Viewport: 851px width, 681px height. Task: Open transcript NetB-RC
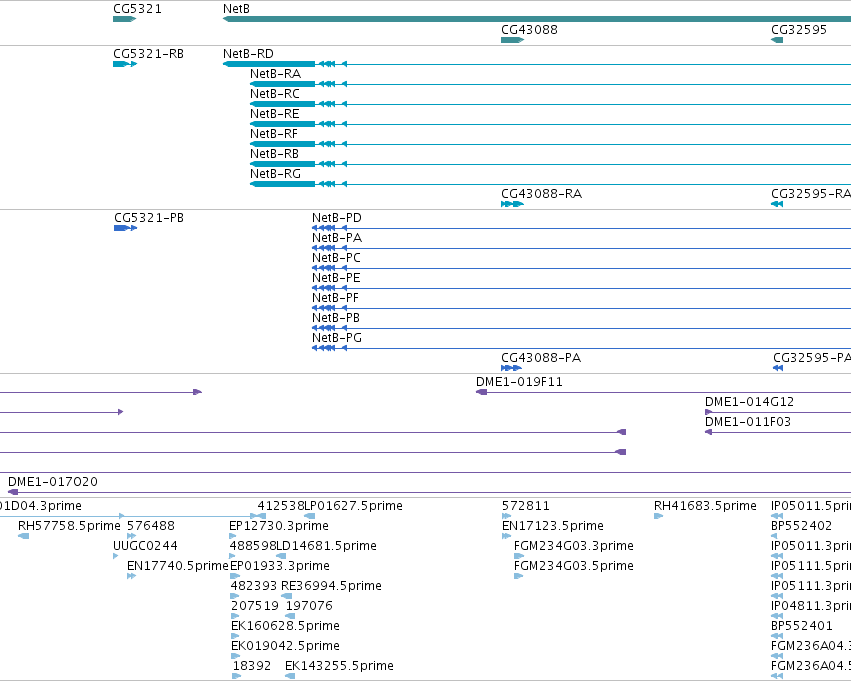(x=275, y=94)
